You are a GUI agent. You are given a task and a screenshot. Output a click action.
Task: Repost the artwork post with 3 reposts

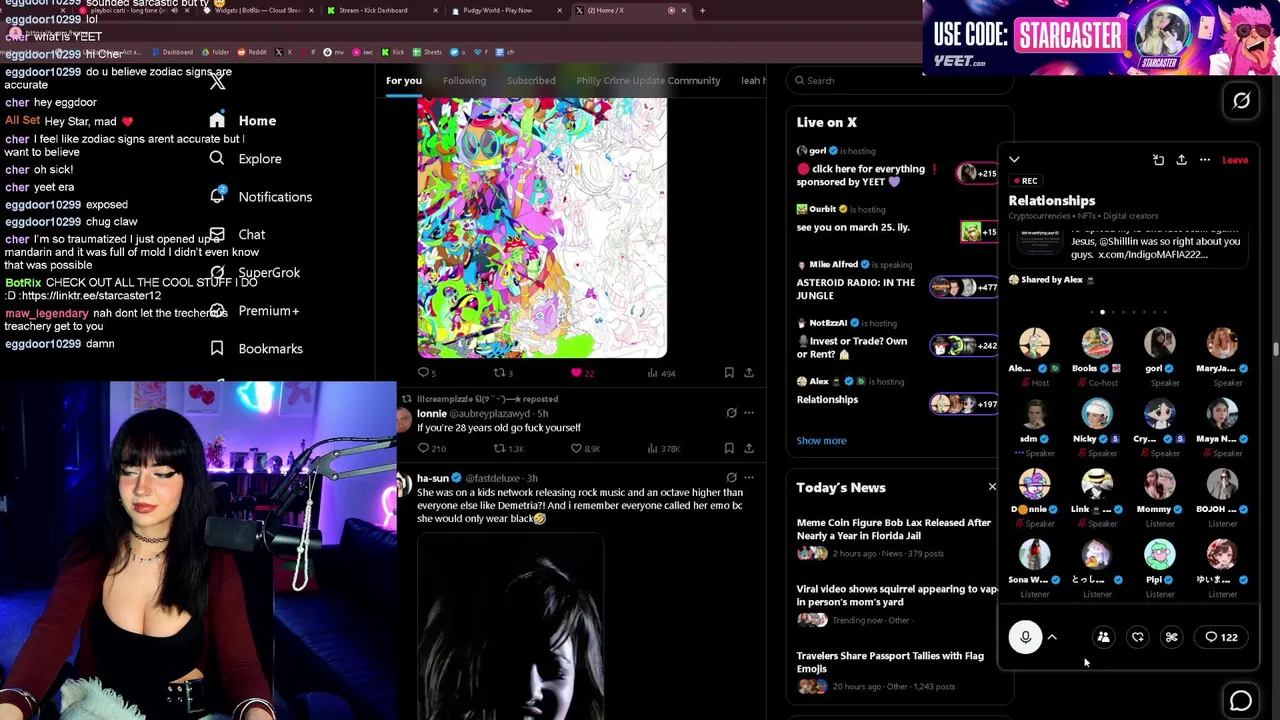point(503,373)
